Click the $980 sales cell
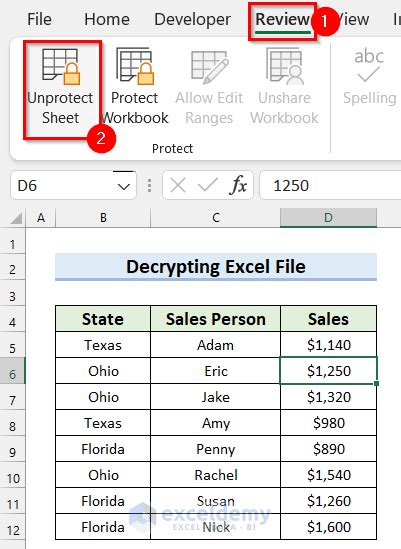The width and height of the screenshot is (401, 549). 329,423
